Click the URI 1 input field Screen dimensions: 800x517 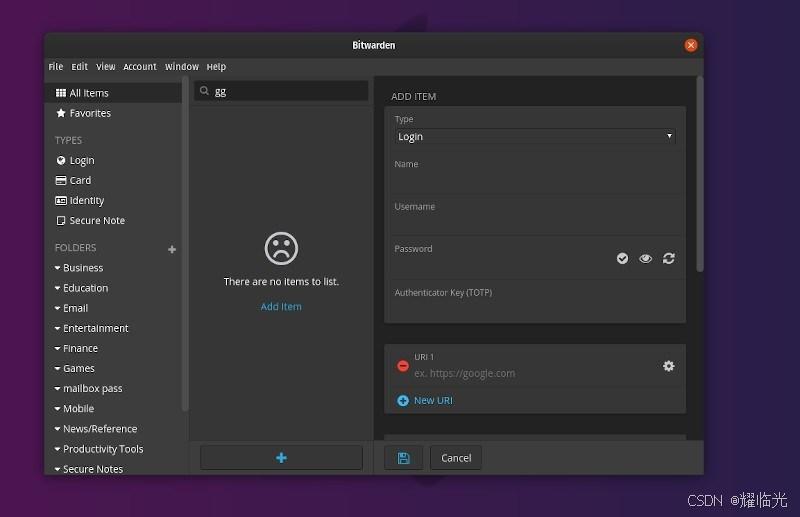[533, 373]
